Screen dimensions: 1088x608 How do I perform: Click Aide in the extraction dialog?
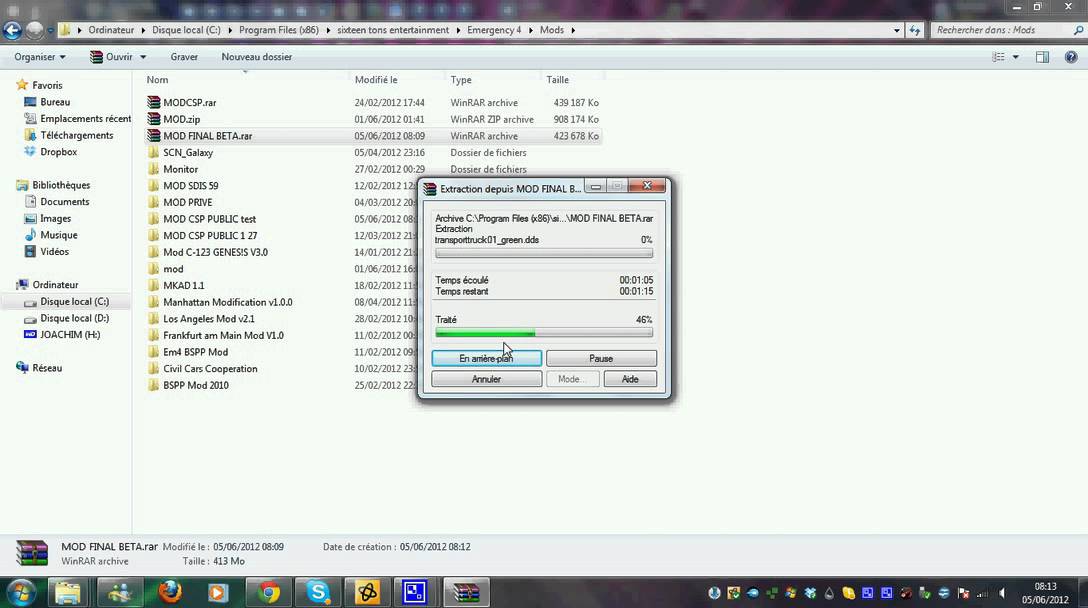tap(630, 379)
